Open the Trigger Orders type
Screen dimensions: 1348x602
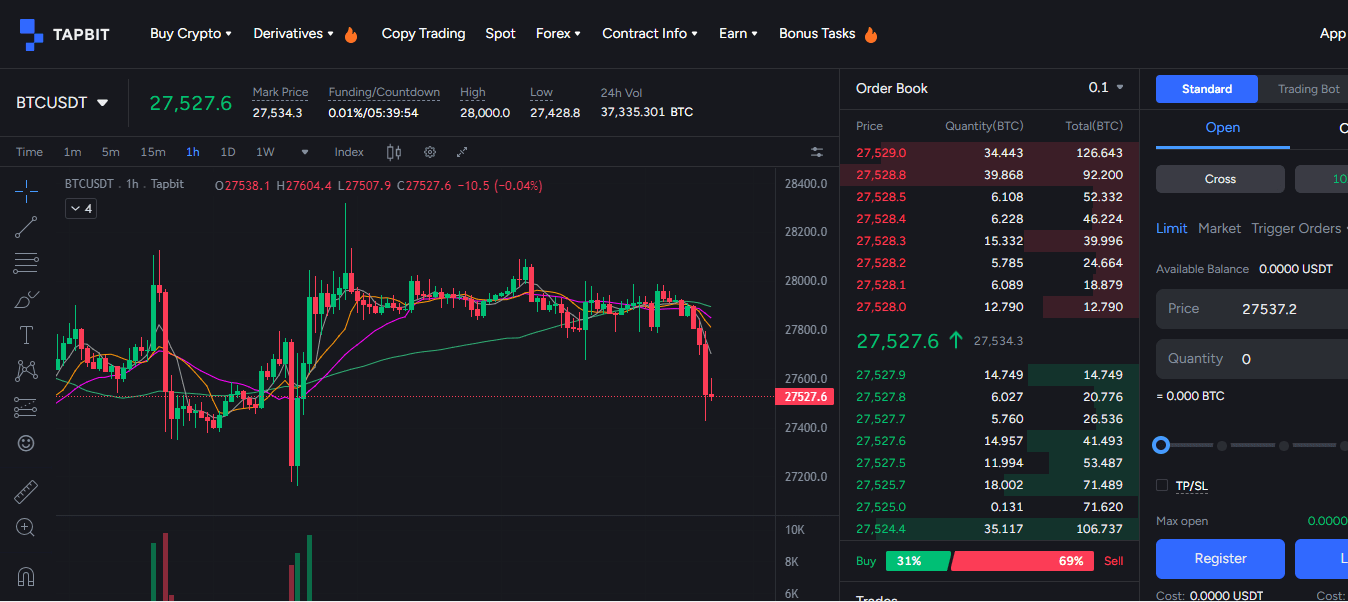1296,228
